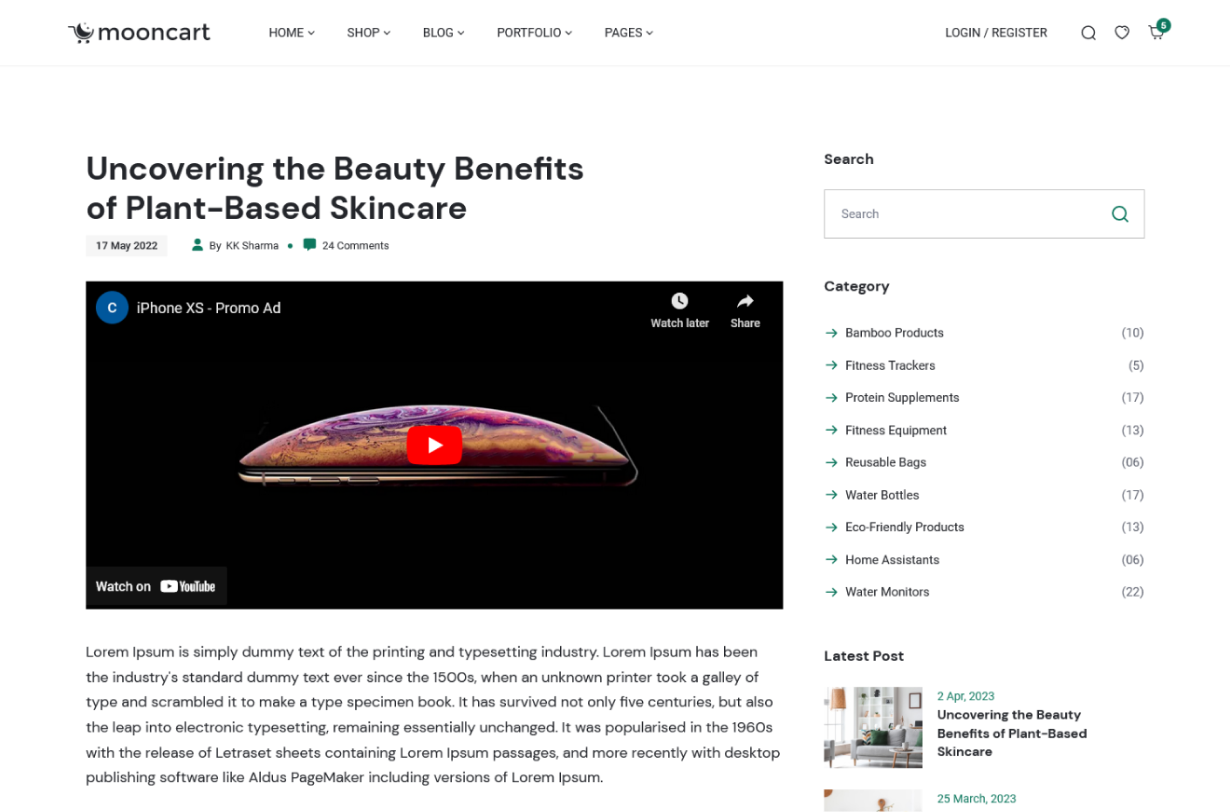This screenshot has width=1230, height=812.
Task: Expand the Home dropdown menu
Action: (291, 33)
